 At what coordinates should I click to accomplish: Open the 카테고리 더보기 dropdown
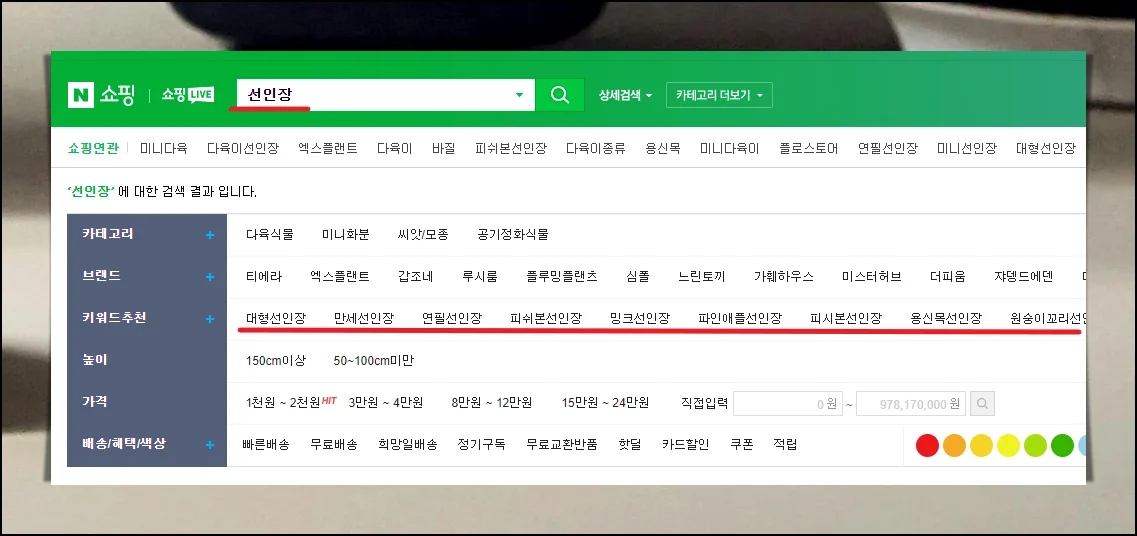719,95
